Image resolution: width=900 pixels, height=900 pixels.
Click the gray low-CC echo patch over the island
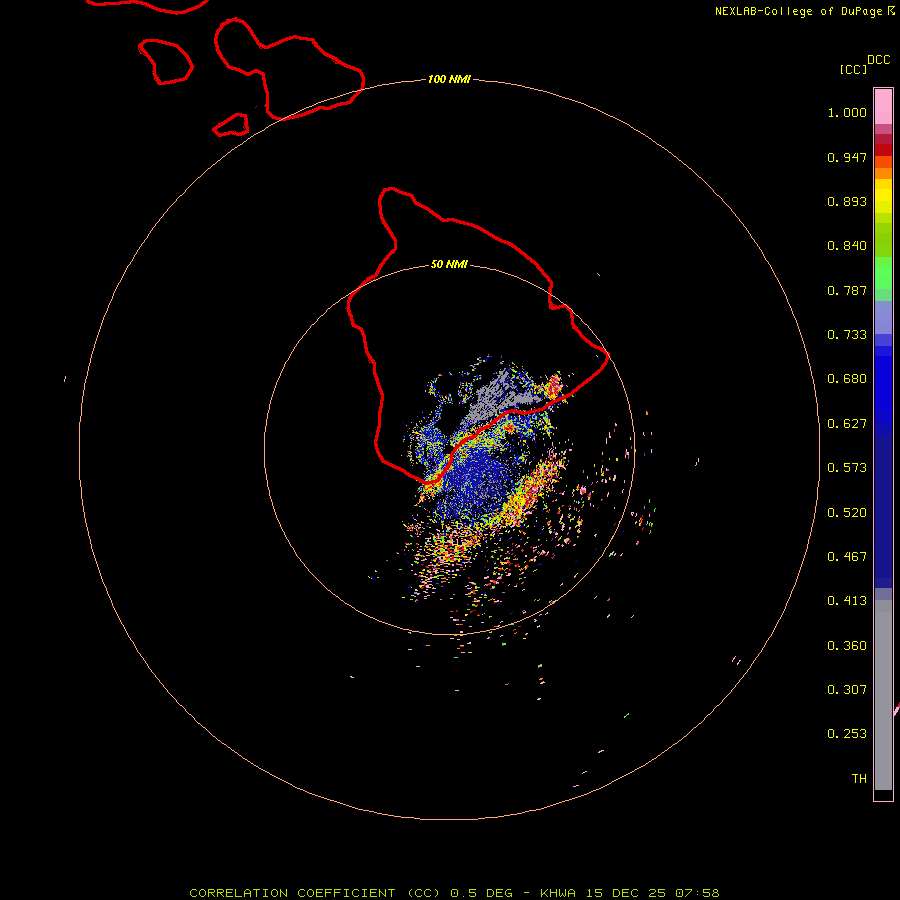pyautogui.click(x=498, y=396)
